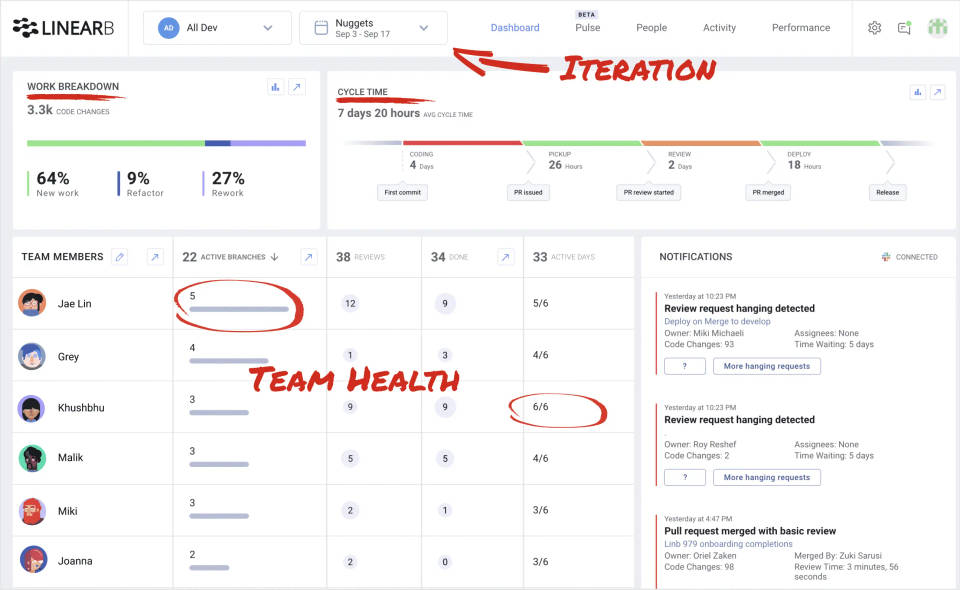Open Team Members expand arrow icon

point(154,257)
